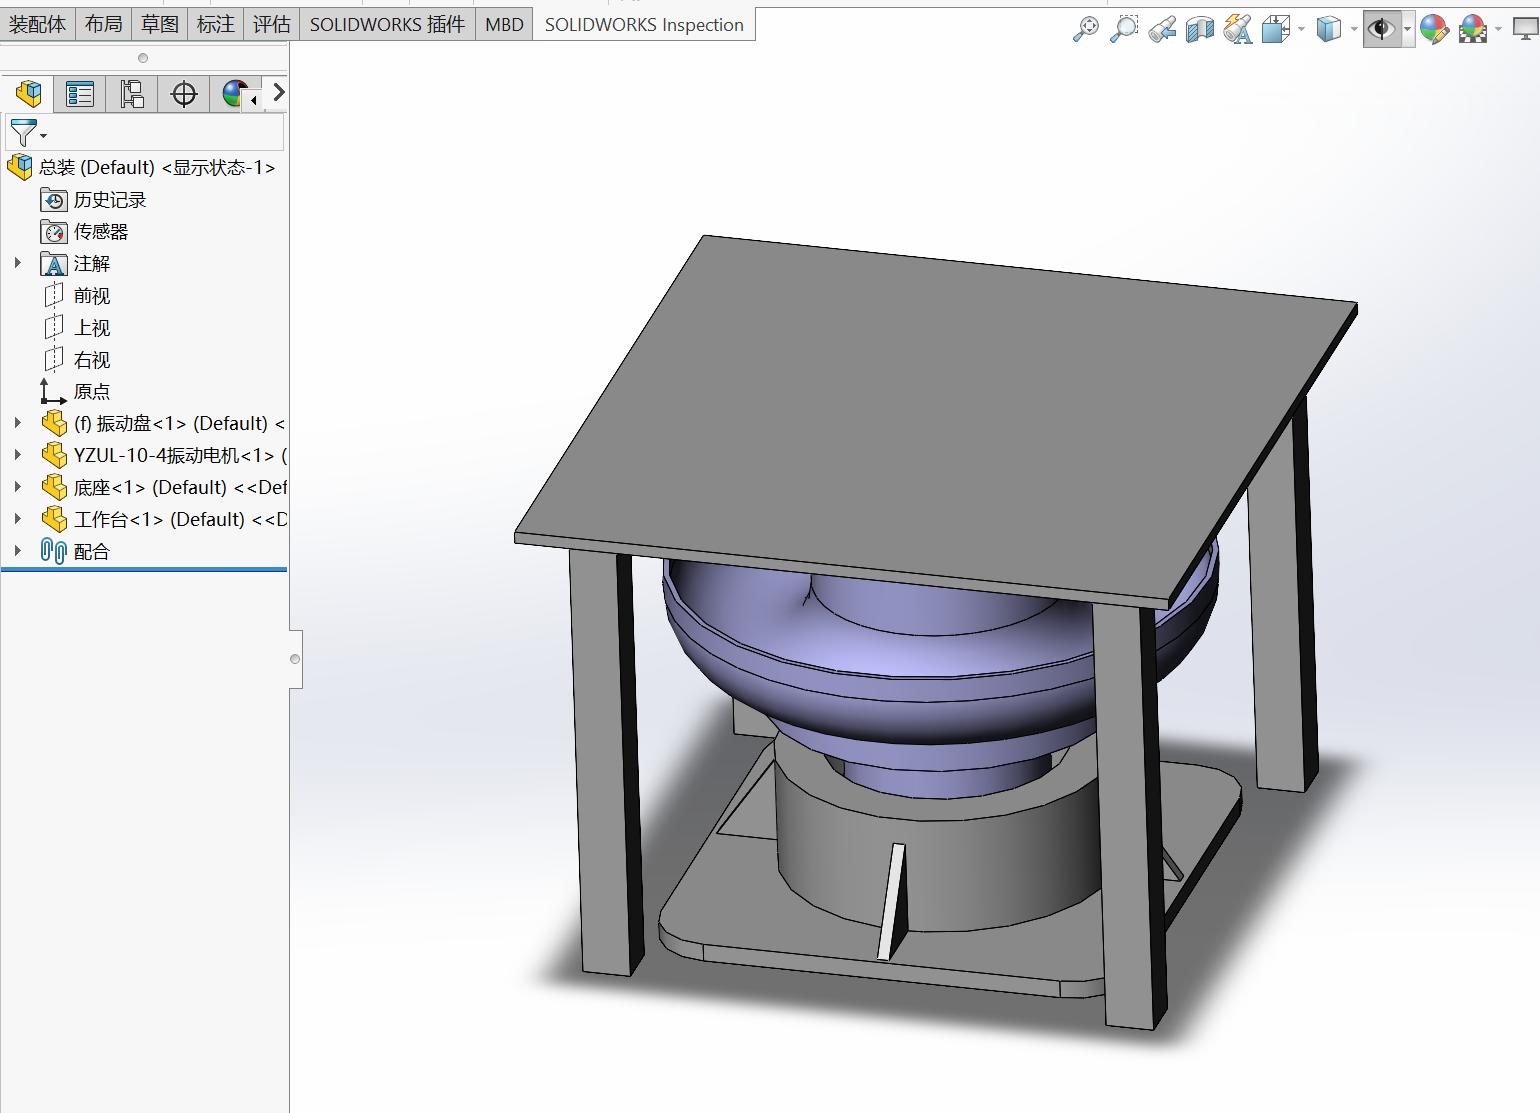Toggle the panel collapse handle on the splitter

295,659
